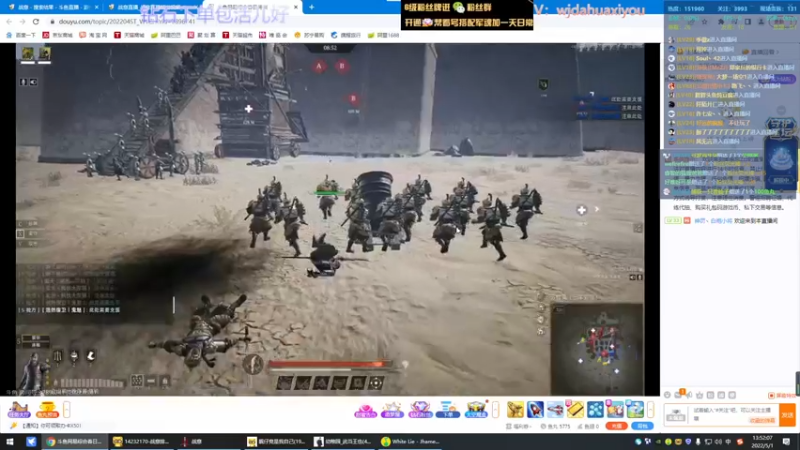
Task: Open the 携程旅行 bookmark
Action: [346, 35]
